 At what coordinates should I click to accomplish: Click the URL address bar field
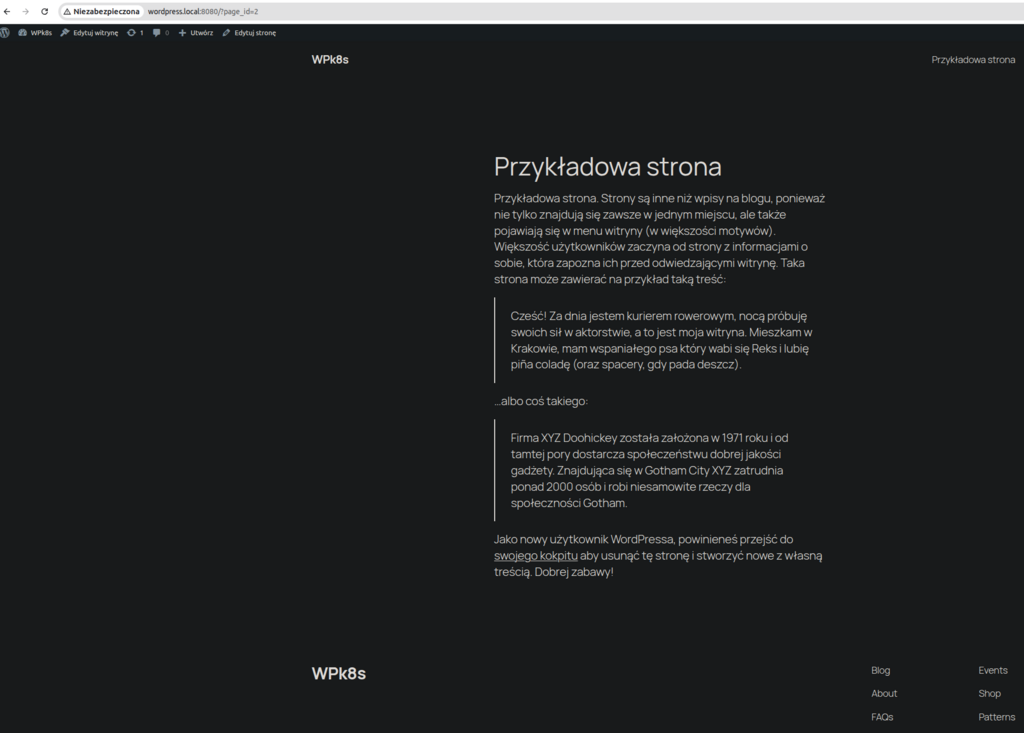(500, 11)
